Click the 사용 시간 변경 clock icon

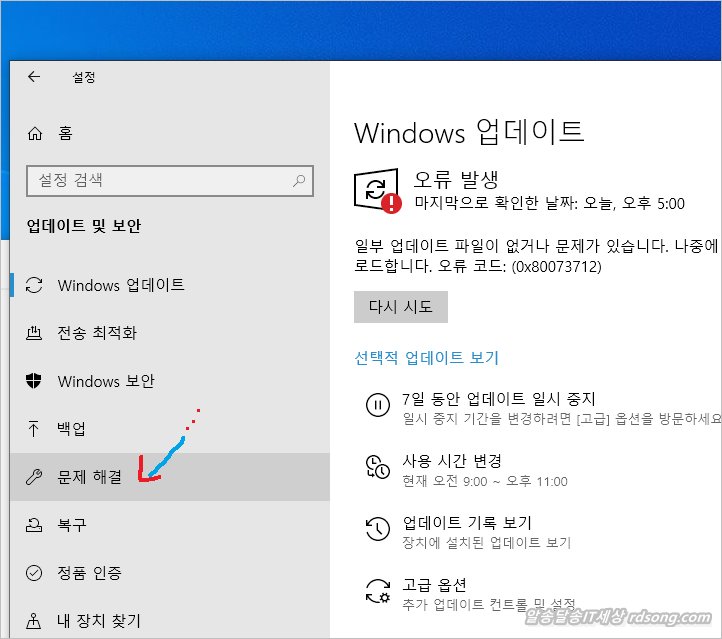coord(378,467)
